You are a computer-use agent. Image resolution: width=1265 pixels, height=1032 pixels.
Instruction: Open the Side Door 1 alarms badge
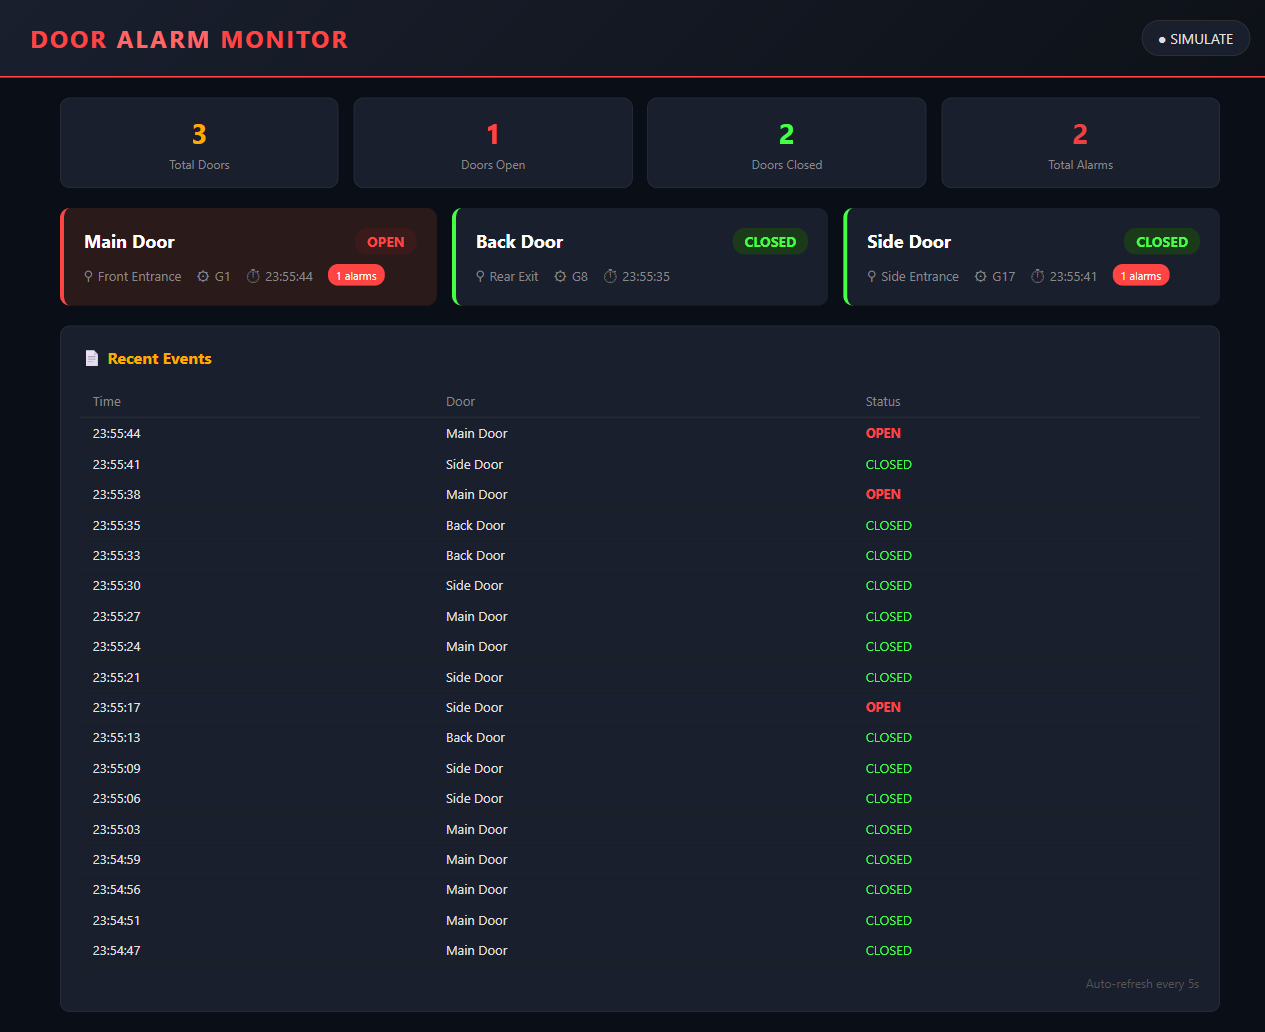1141,276
